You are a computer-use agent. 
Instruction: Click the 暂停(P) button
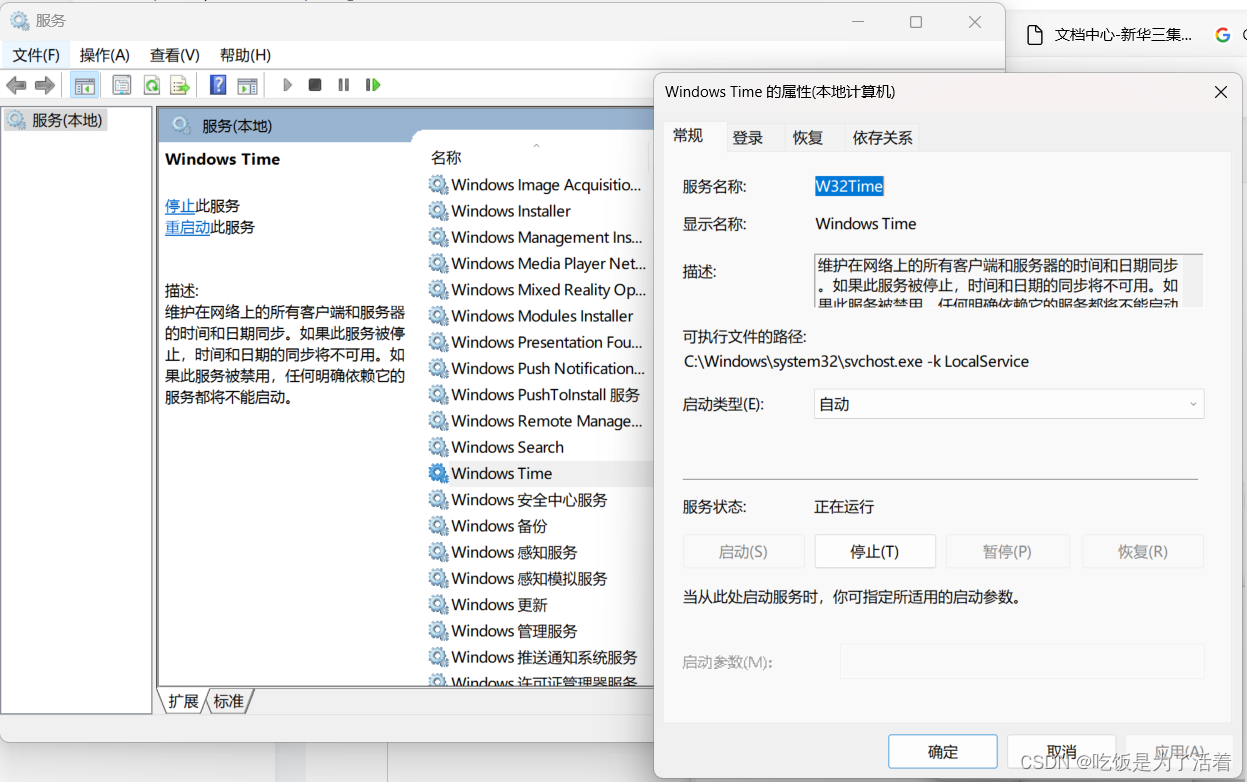(1007, 551)
